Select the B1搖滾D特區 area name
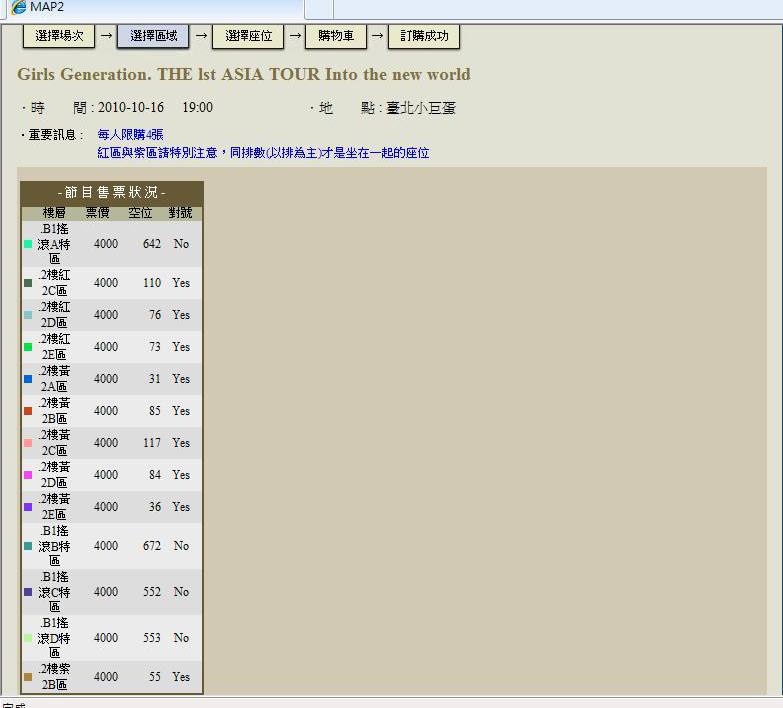This screenshot has width=783, height=708. click(54, 638)
